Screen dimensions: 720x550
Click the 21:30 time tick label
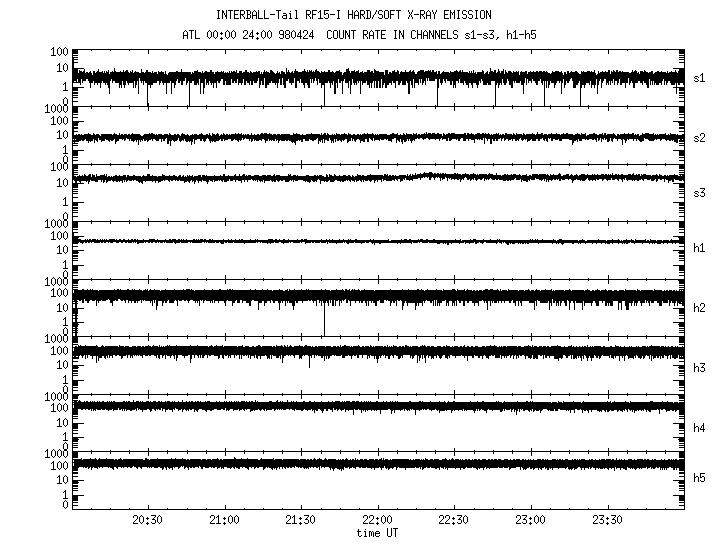pos(301,521)
